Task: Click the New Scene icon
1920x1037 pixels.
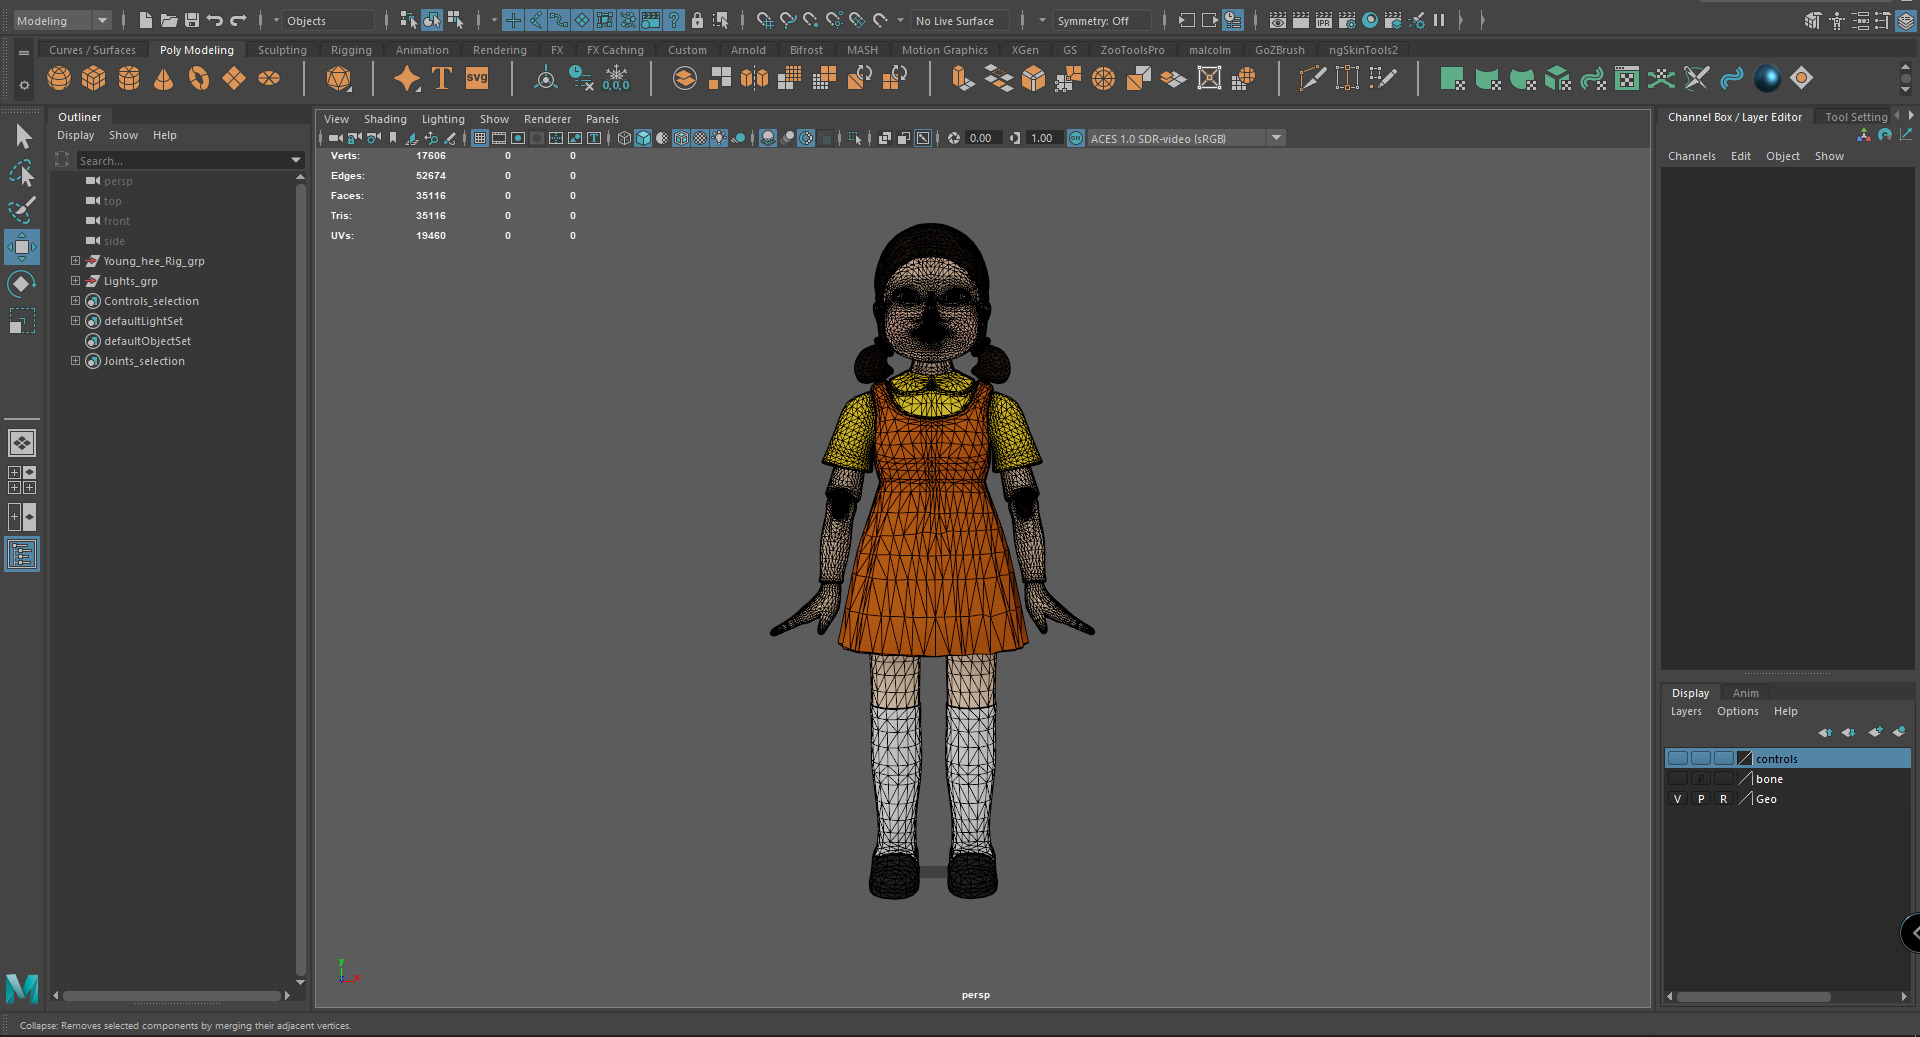Action: click(146, 20)
